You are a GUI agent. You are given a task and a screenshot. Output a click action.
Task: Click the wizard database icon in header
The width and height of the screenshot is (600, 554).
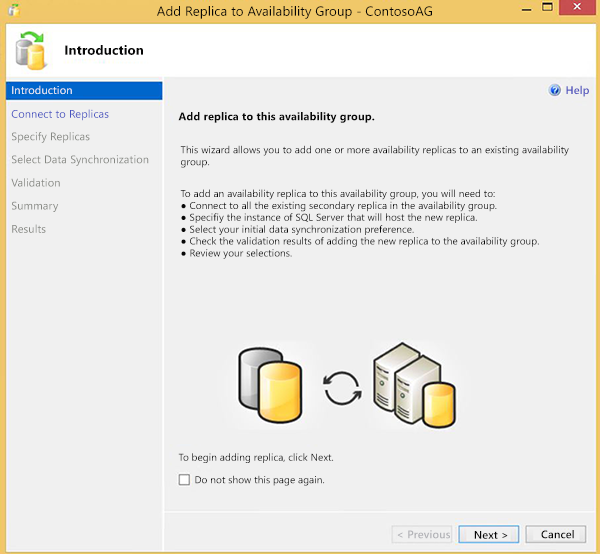[x=31, y=51]
